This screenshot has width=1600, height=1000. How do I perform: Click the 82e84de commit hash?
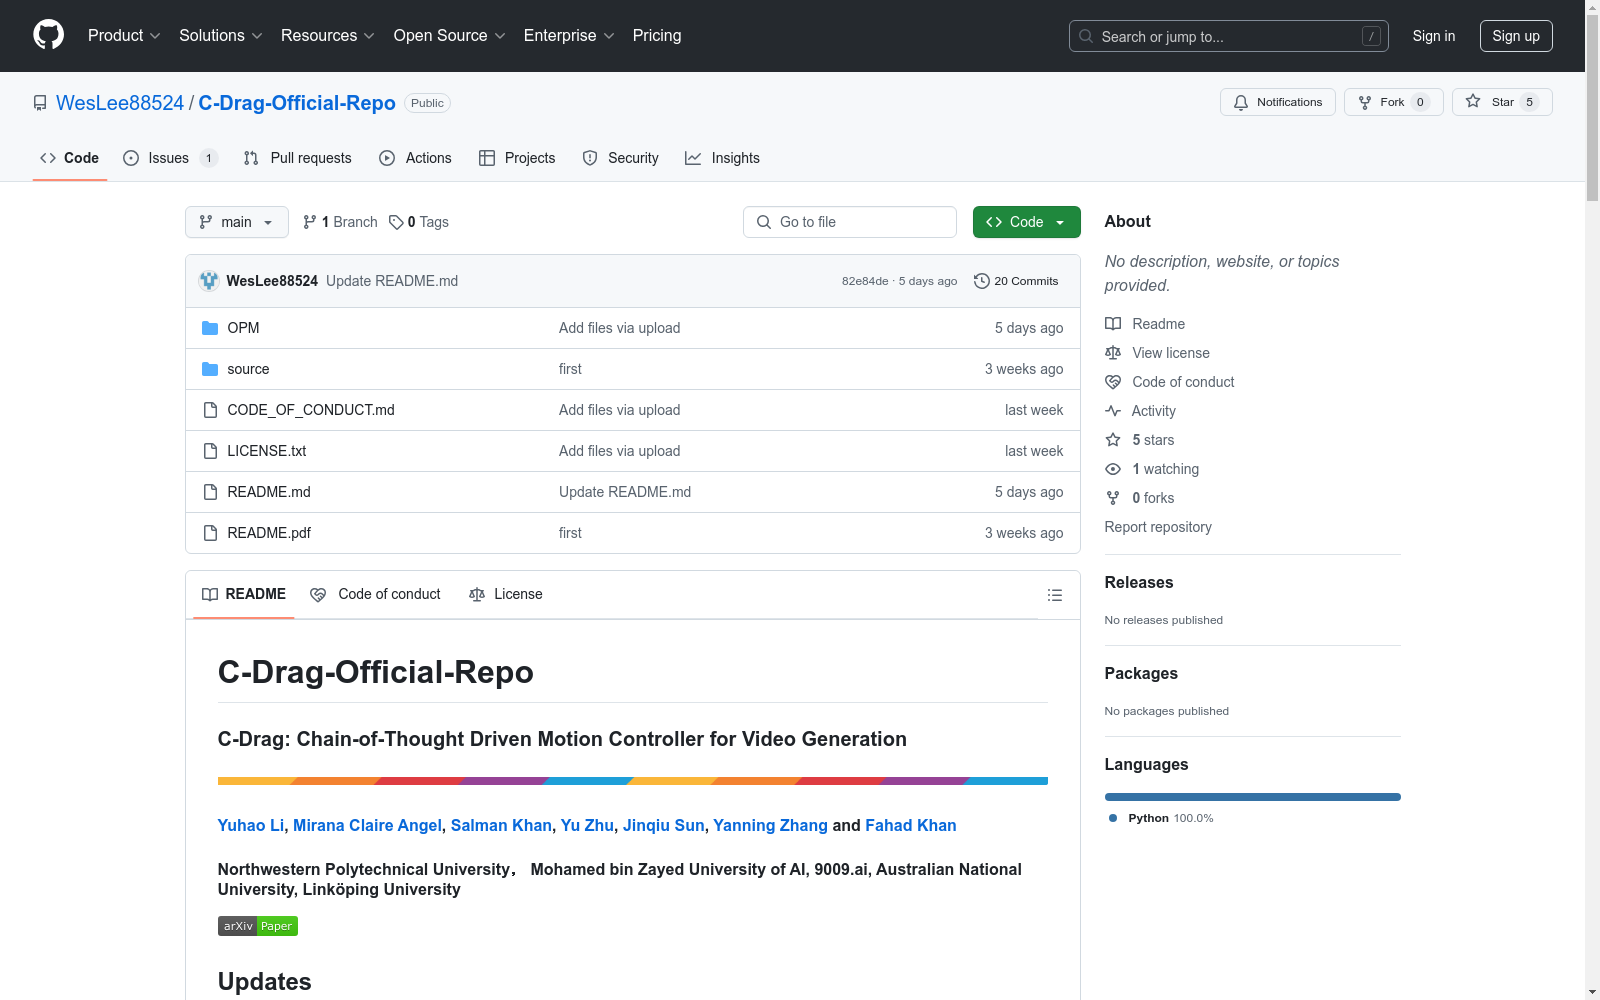865,281
